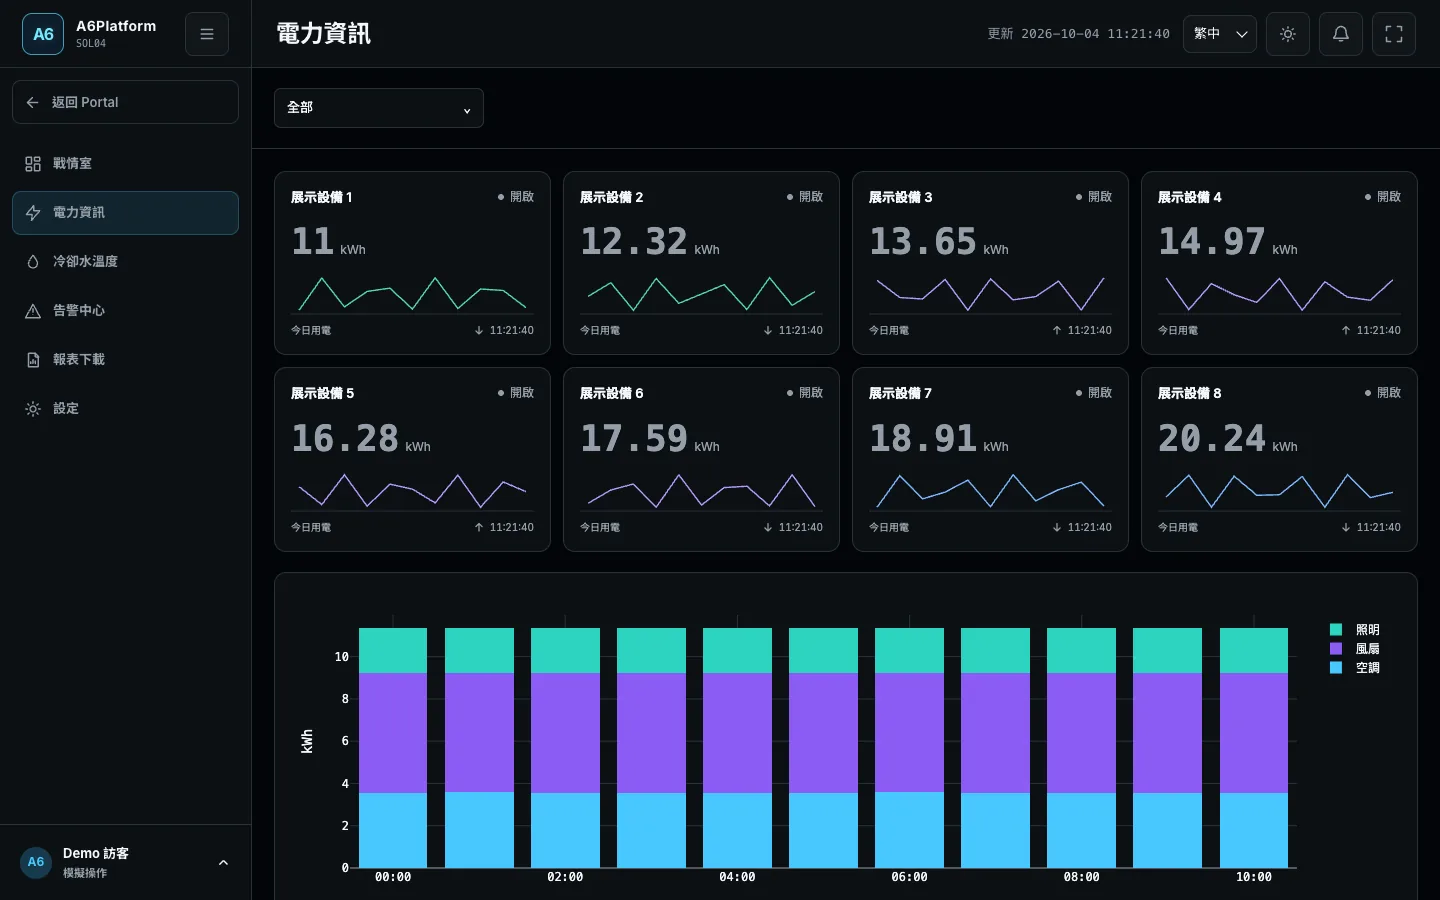Click the 展示設備 8 card title
Screen dimensions: 1440x900
point(1189,393)
